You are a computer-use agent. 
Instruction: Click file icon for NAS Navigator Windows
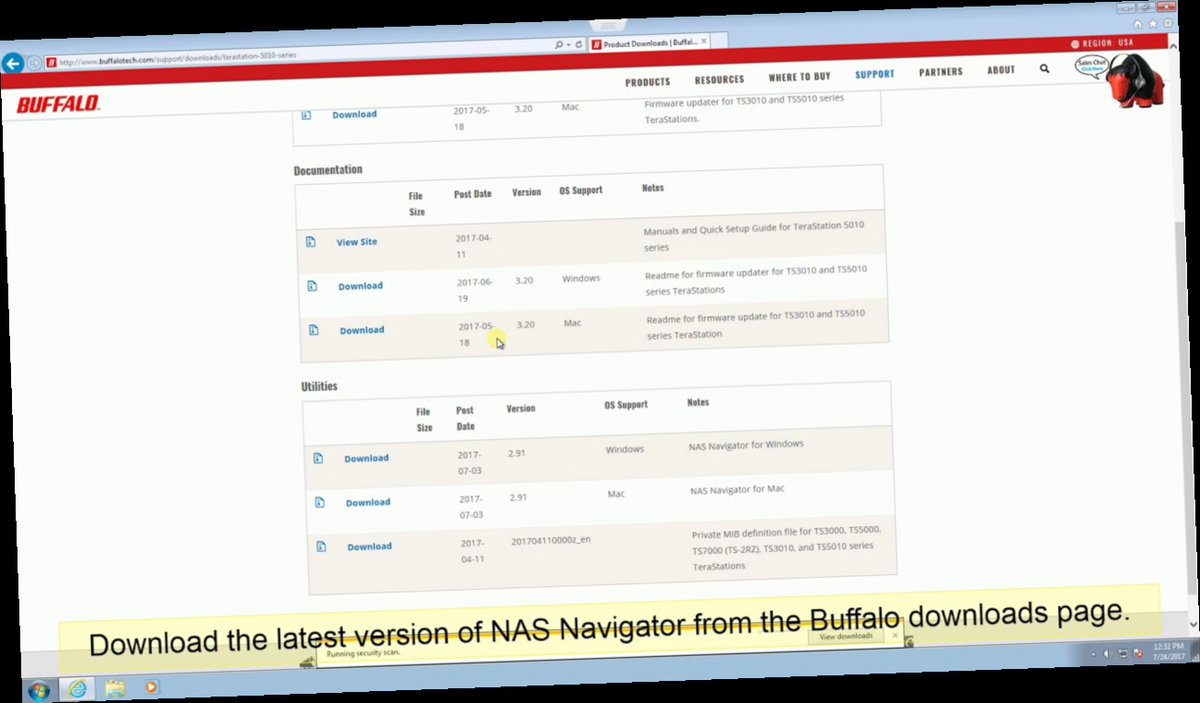pos(318,458)
